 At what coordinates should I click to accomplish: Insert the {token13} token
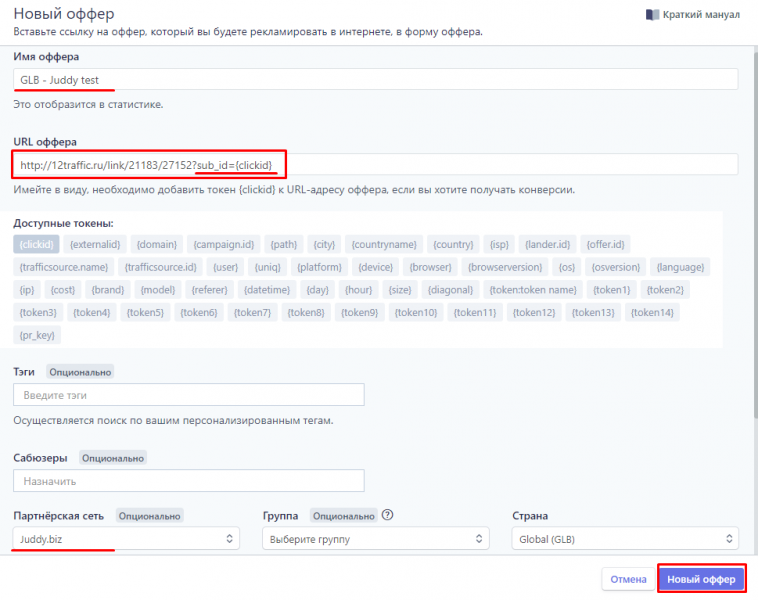pos(593,312)
